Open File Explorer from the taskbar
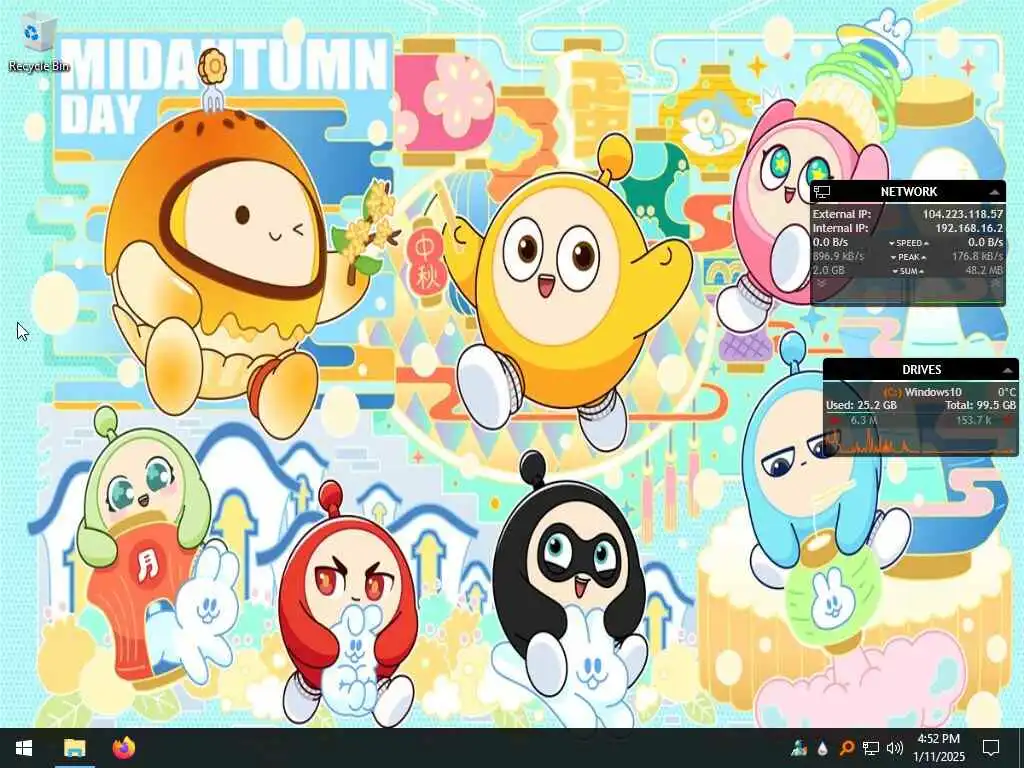This screenshot has width=1024, height=768. pos(74,748)
